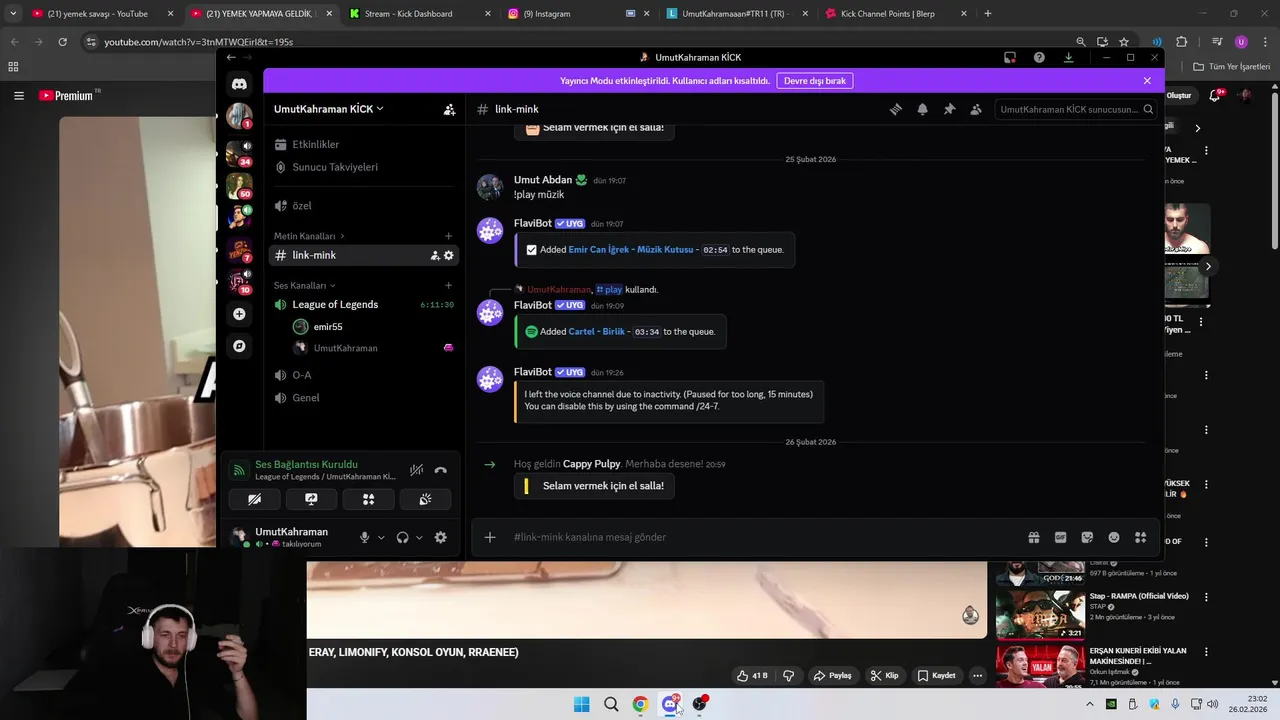The width and height of the screenshot is (1280, 720).
Task: Share your screen in voice panel
Action: [x=311, y=499]
